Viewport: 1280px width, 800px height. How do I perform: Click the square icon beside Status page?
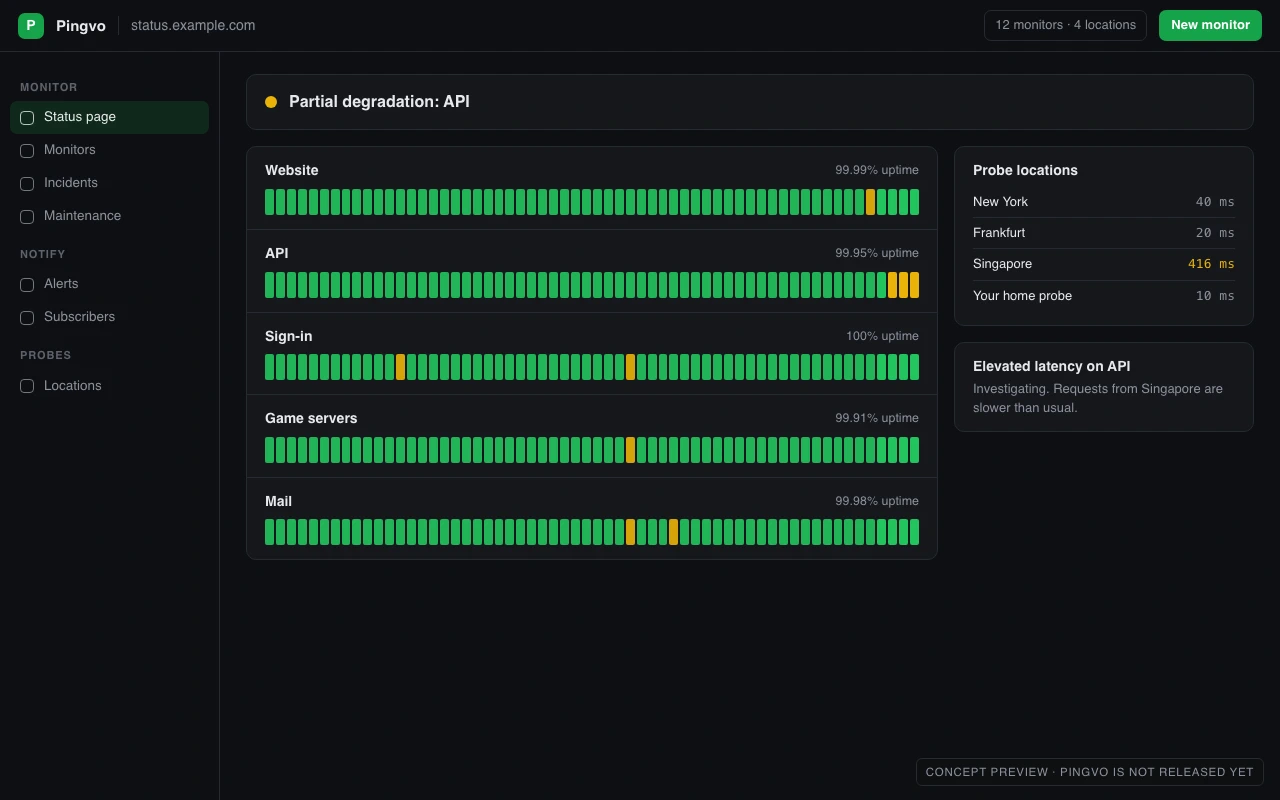27,118
